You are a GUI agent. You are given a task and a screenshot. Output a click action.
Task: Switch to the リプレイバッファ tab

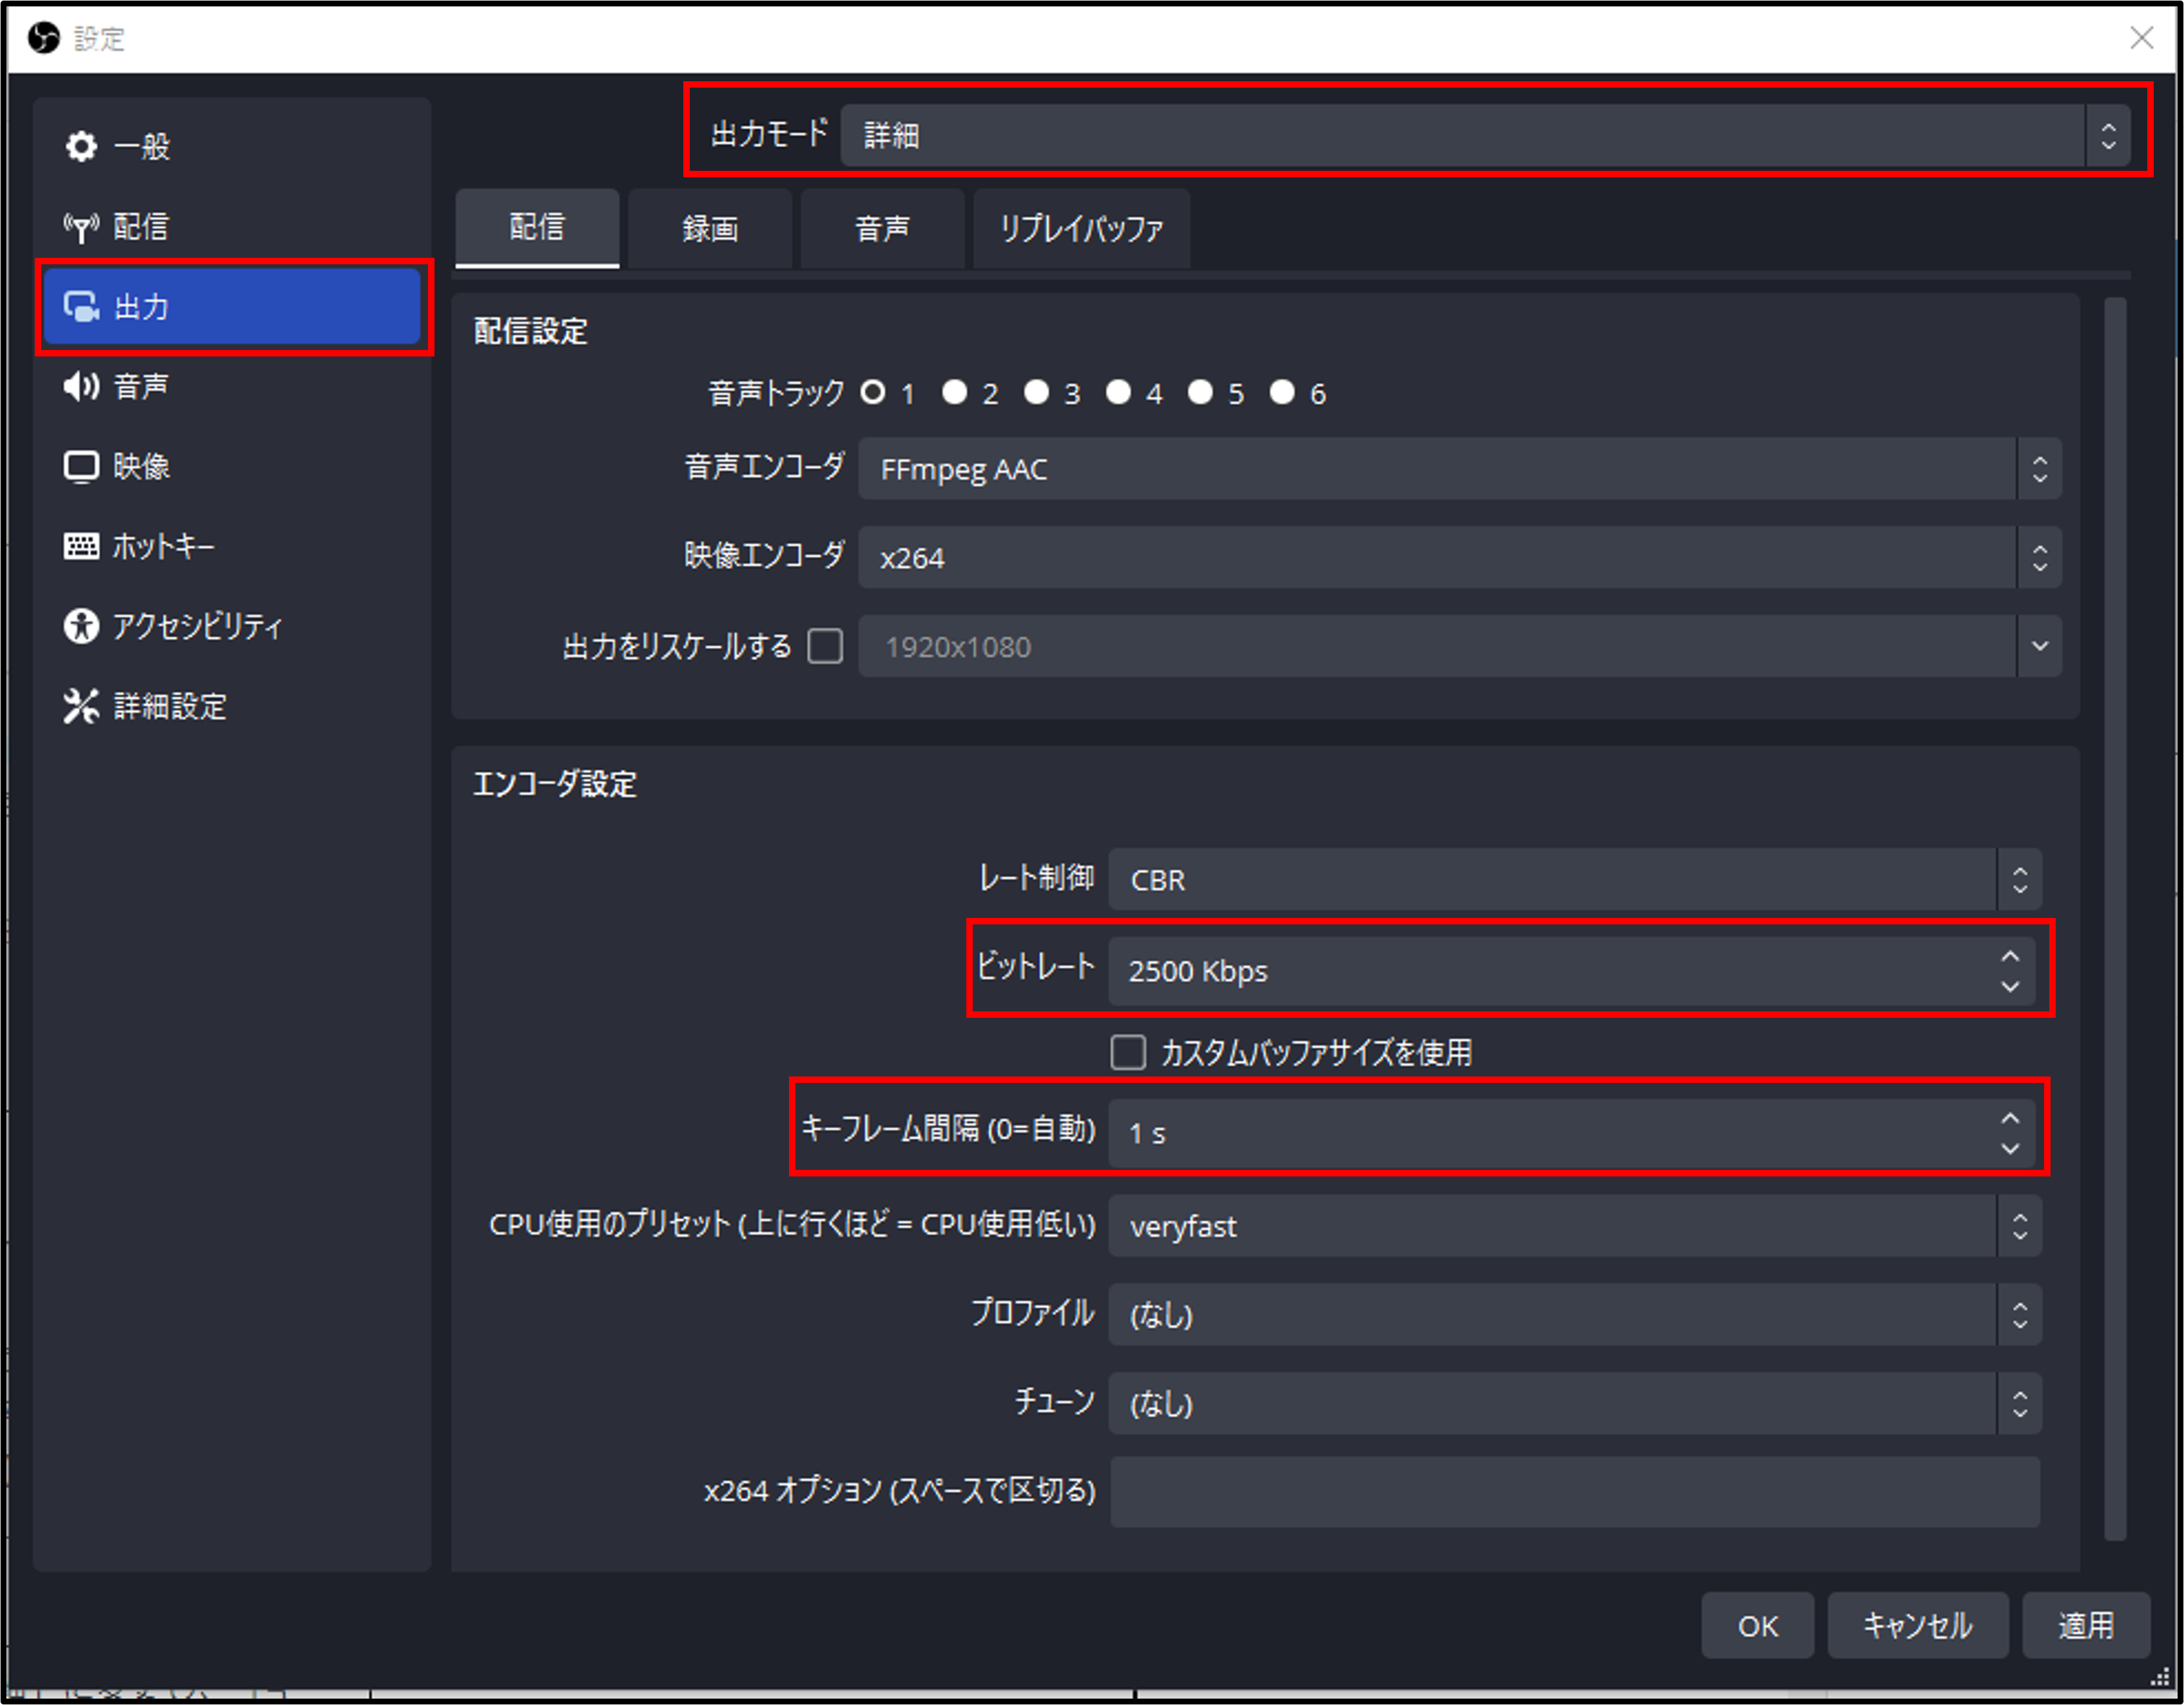[x=1081, y=229]
